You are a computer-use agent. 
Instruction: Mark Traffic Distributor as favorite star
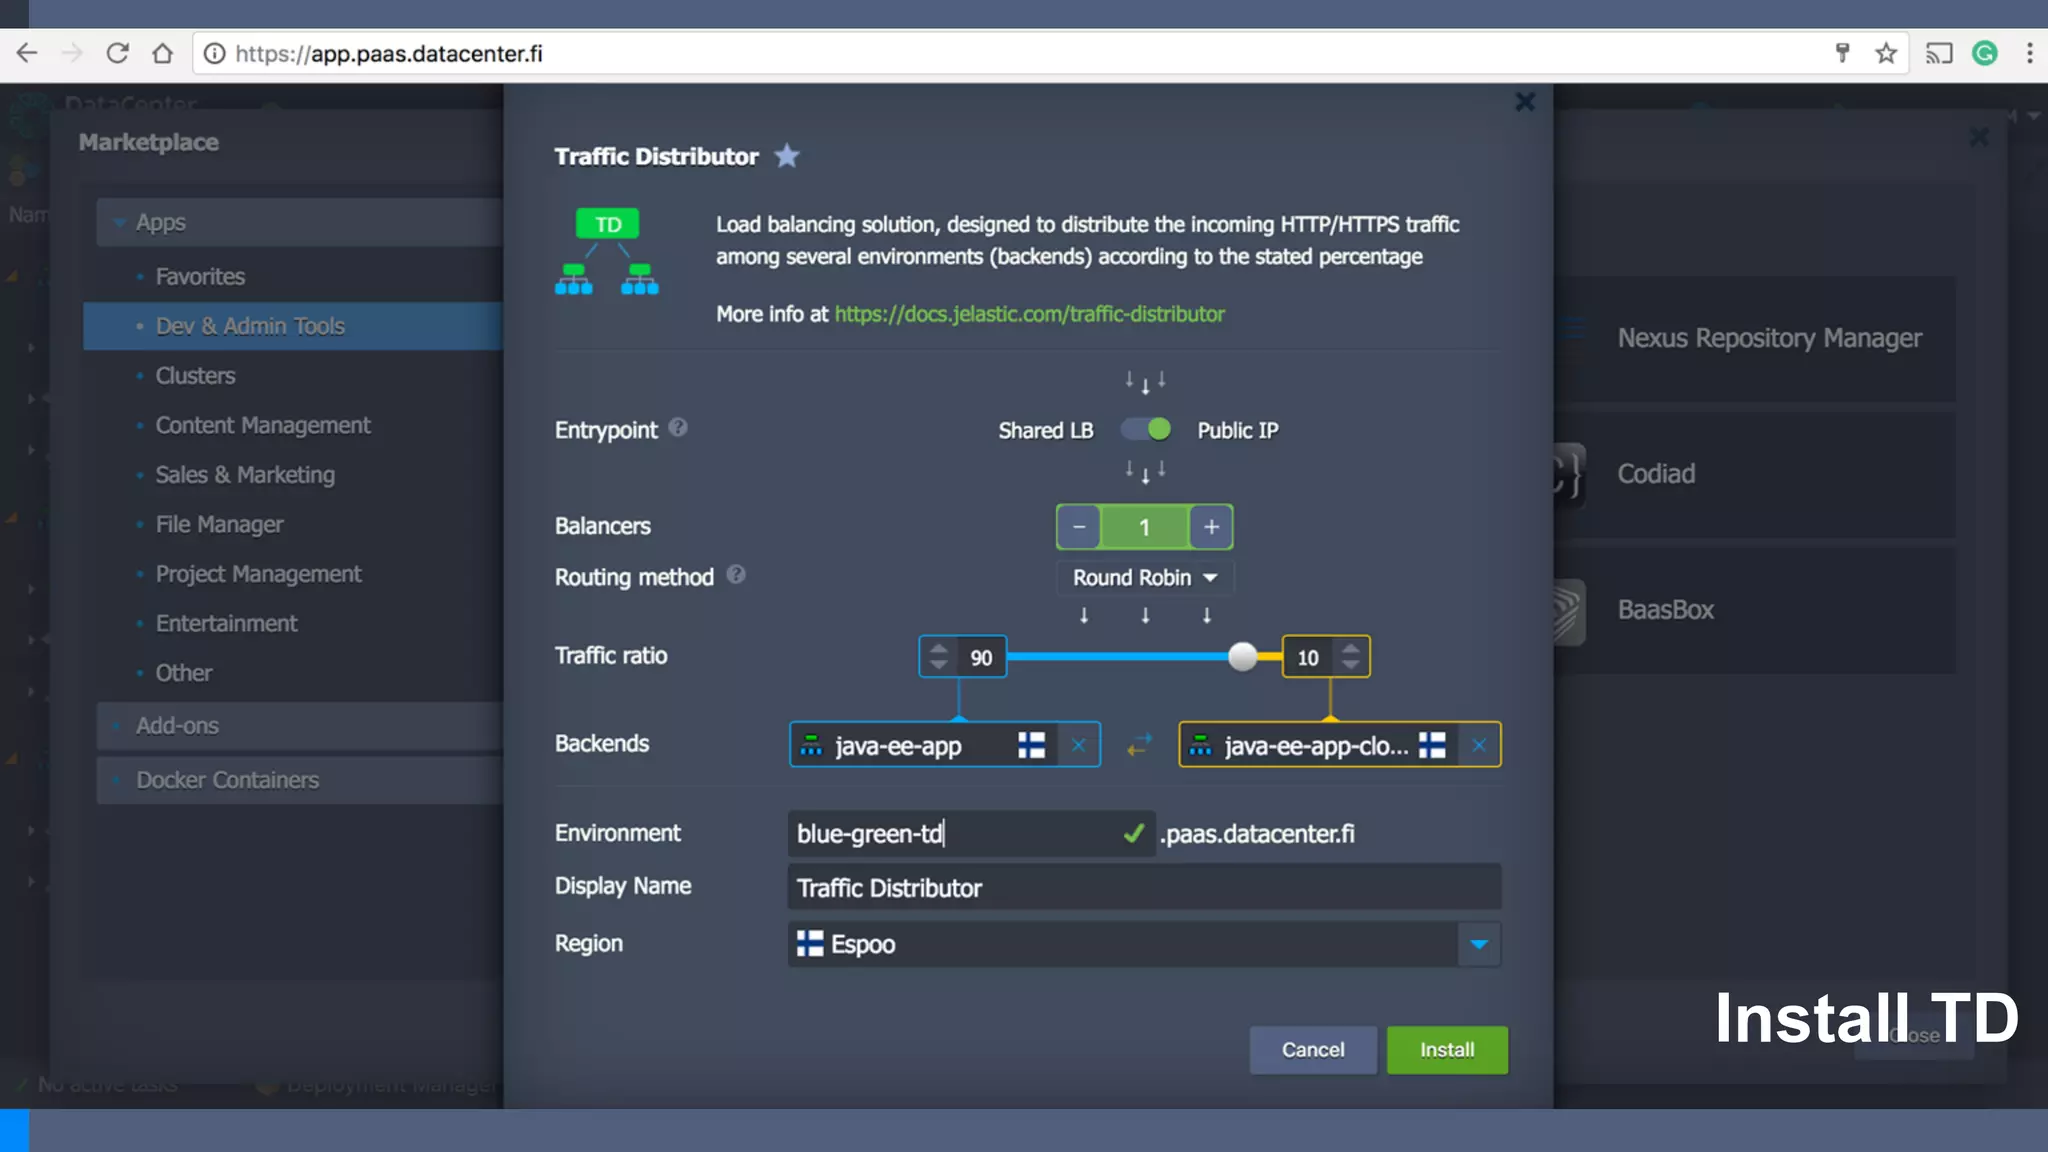pyautogui.click(x=787, y=155)
